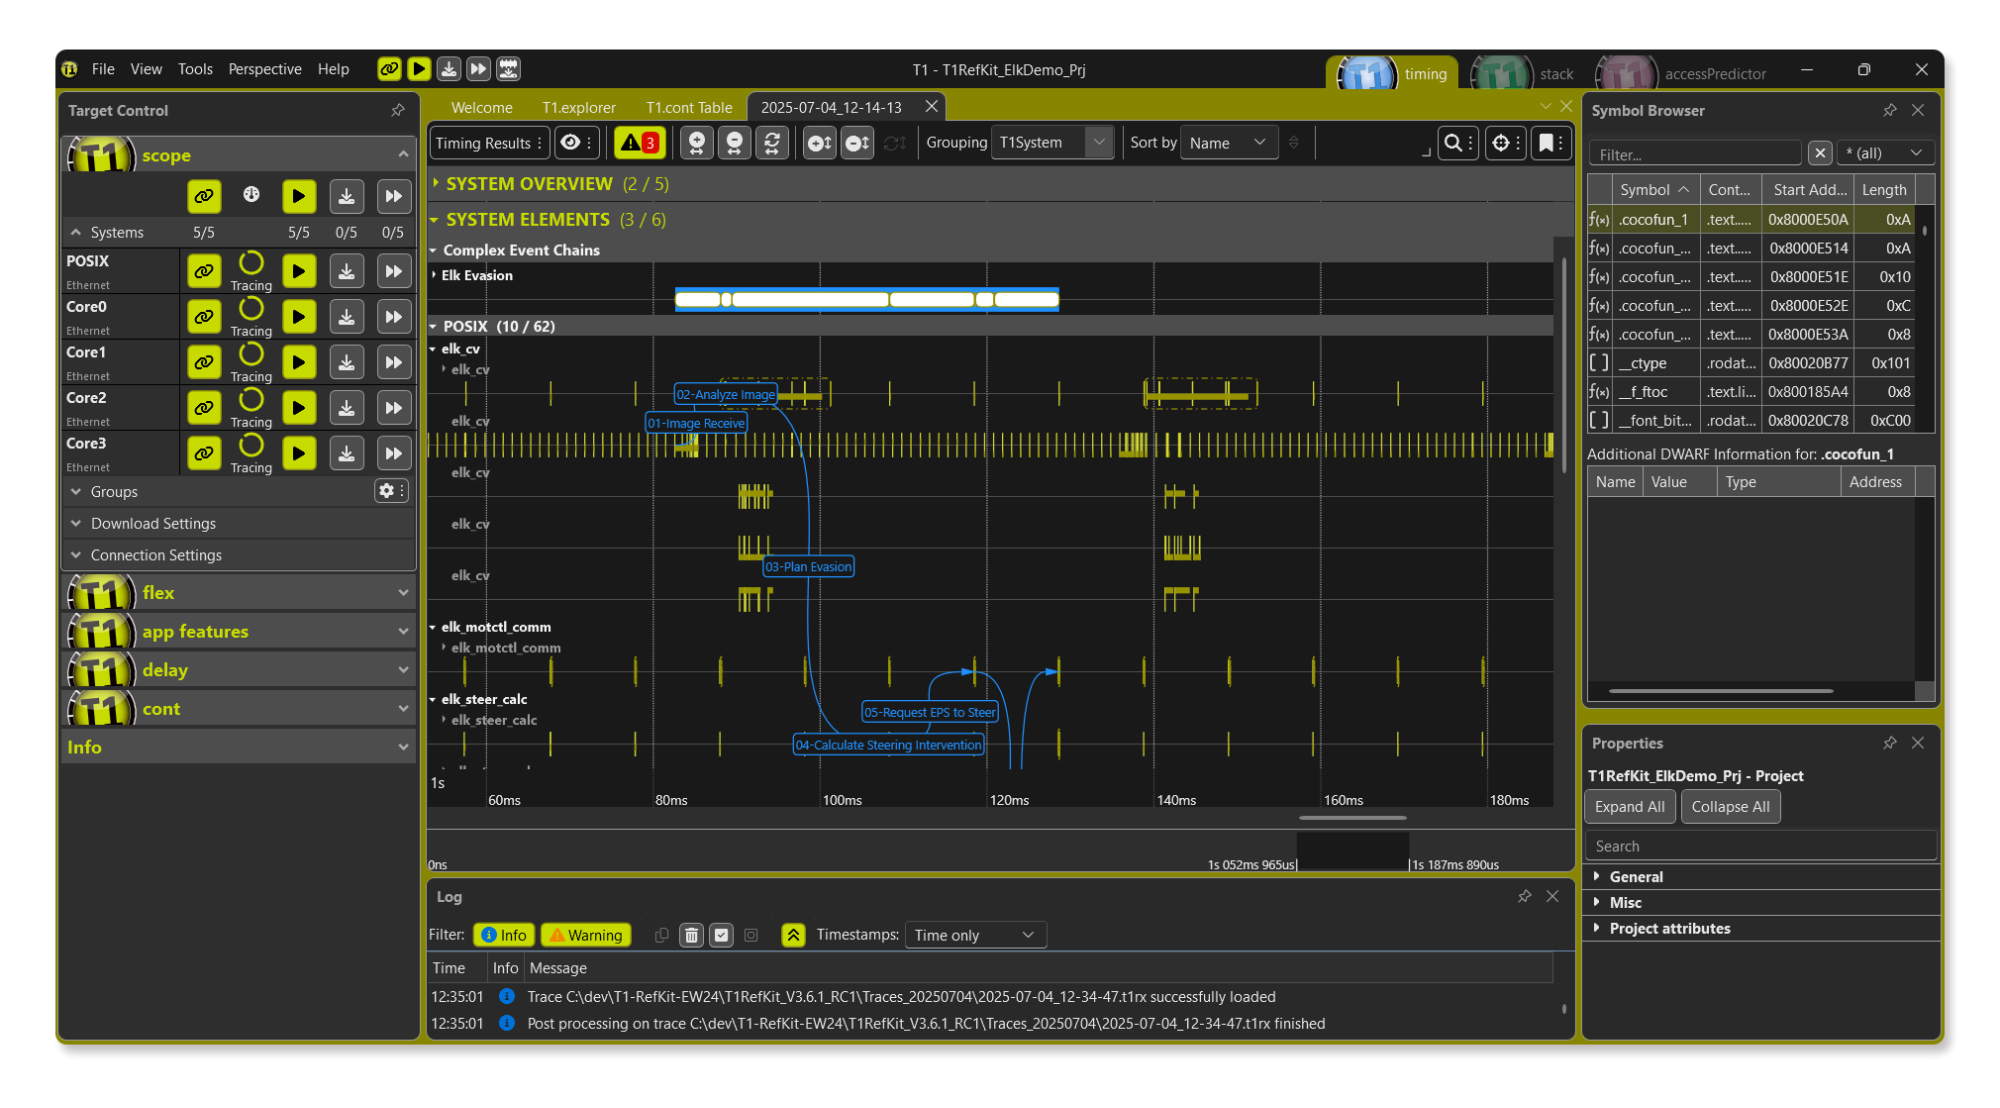This screenshot has width=2000, height=1108.
Task: Click the warnings indicator showing 3
Action: click(x=639, y=143)
